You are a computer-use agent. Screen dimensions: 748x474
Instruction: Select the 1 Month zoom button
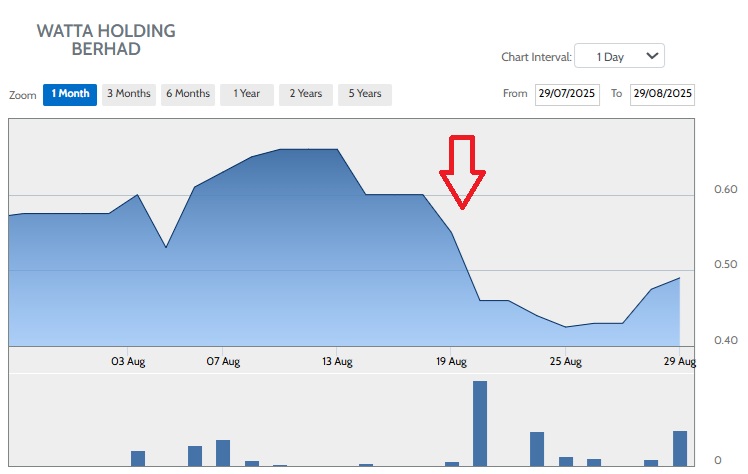tap(70, 94)
